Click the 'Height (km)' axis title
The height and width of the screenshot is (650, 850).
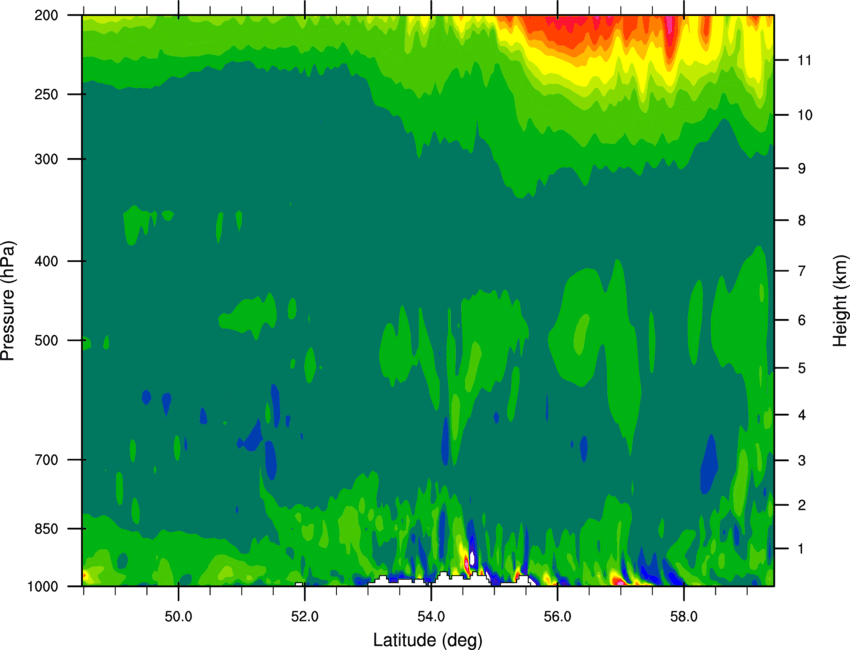click(840, 300)
